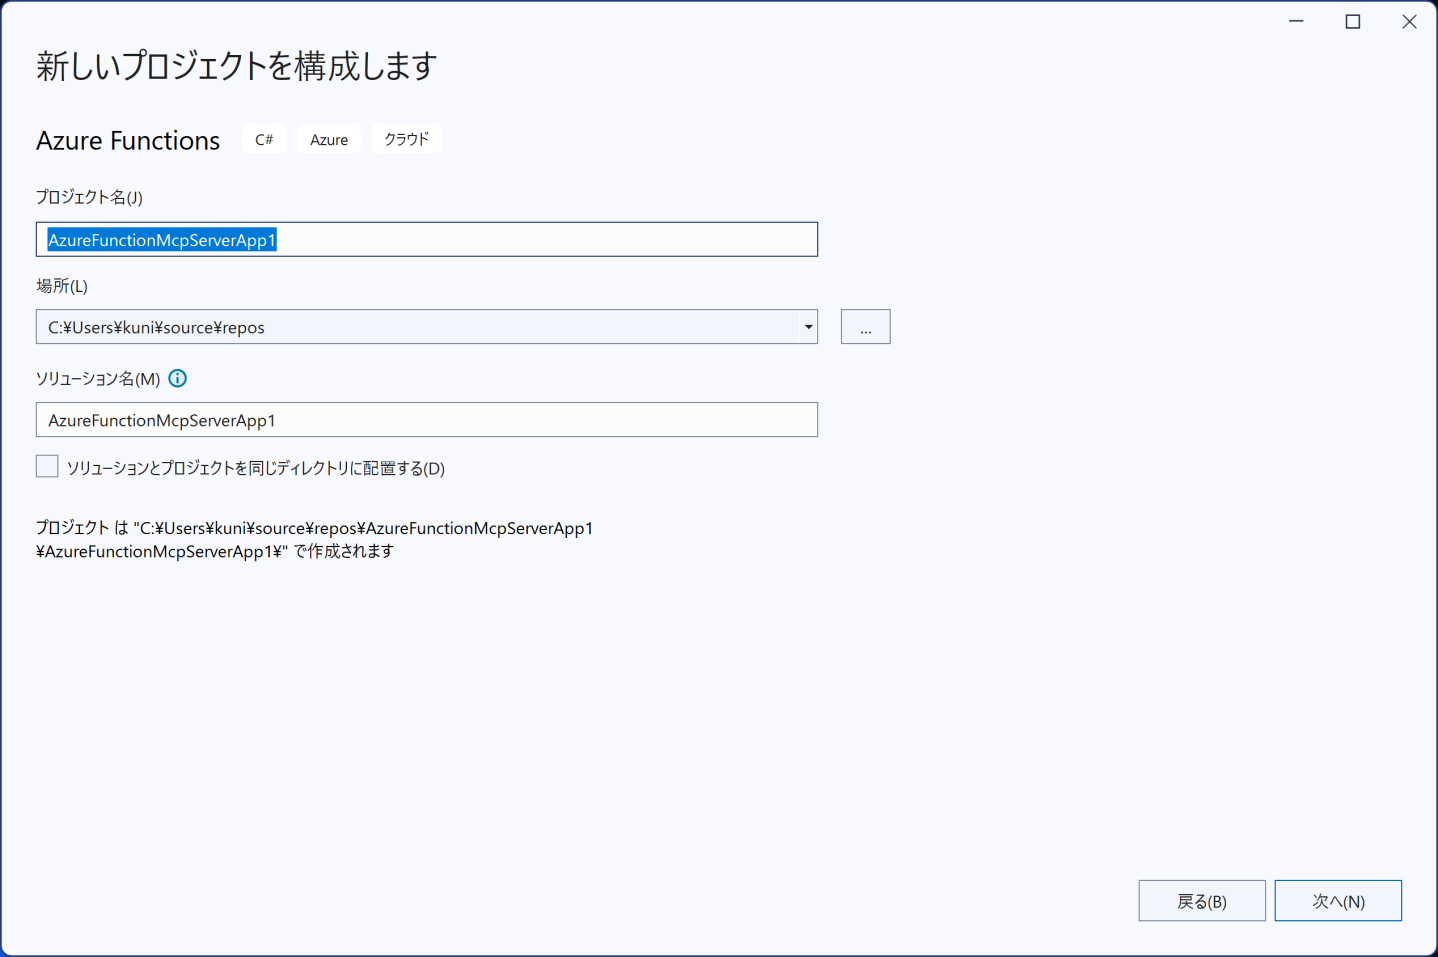Click the browse (...) button for location
Screen dimensions: 1438x957
865,327
